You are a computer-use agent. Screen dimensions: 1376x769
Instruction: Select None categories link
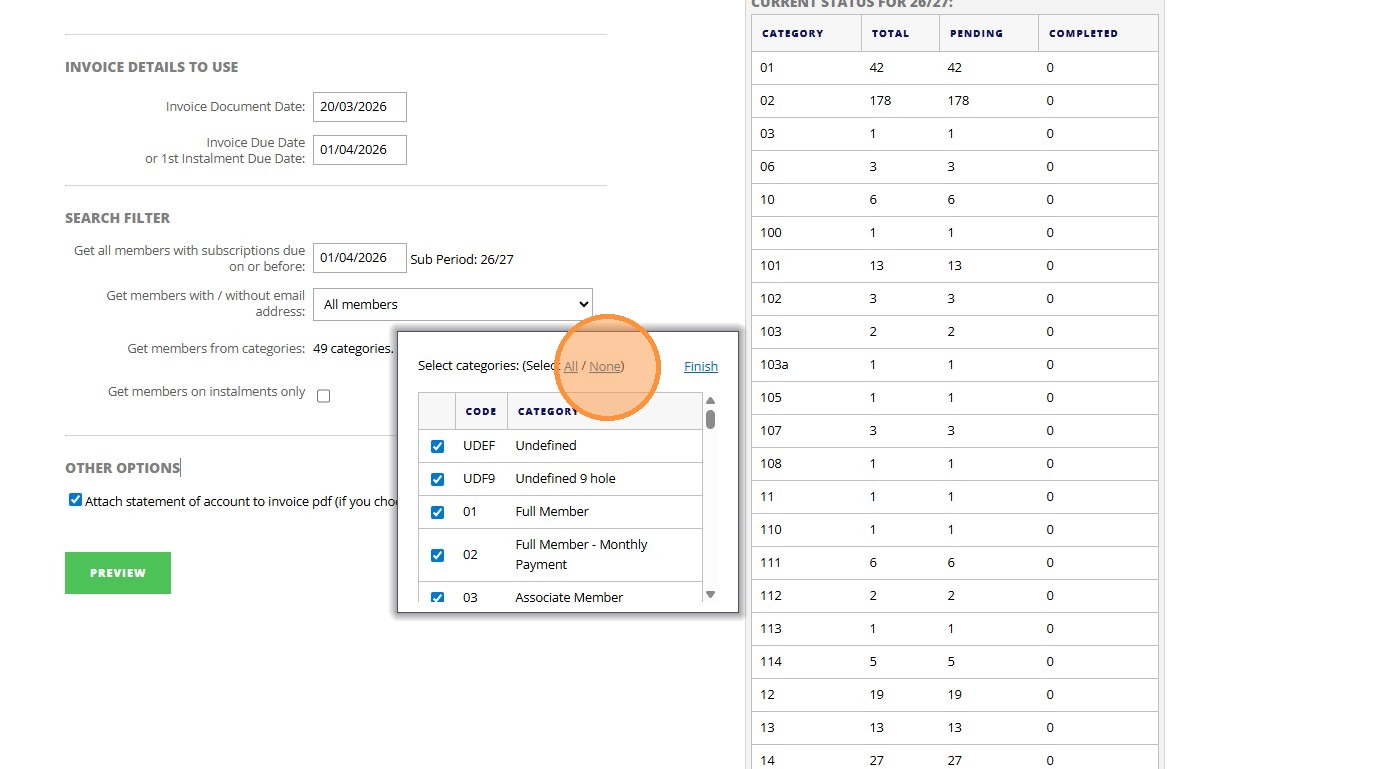tap(605, 367)
